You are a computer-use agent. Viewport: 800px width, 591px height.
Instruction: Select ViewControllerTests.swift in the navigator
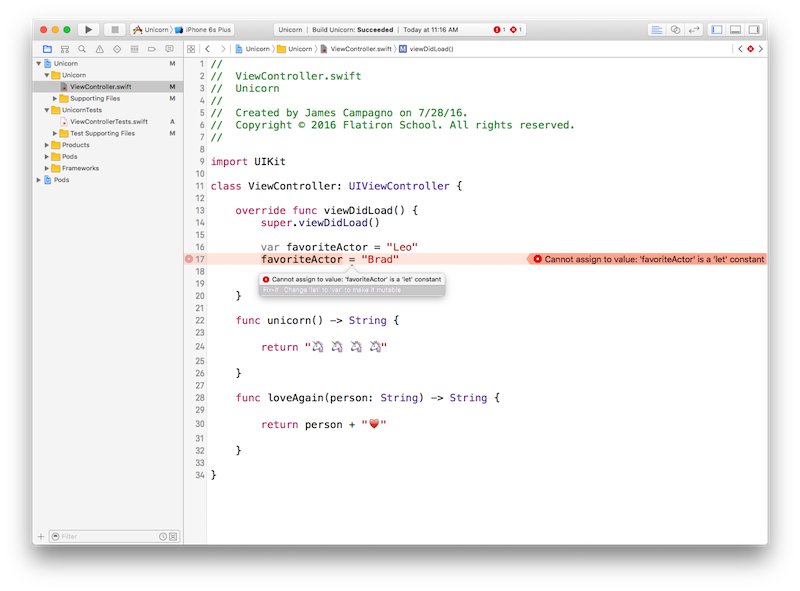pyautogui.click(x=109, y=121)
